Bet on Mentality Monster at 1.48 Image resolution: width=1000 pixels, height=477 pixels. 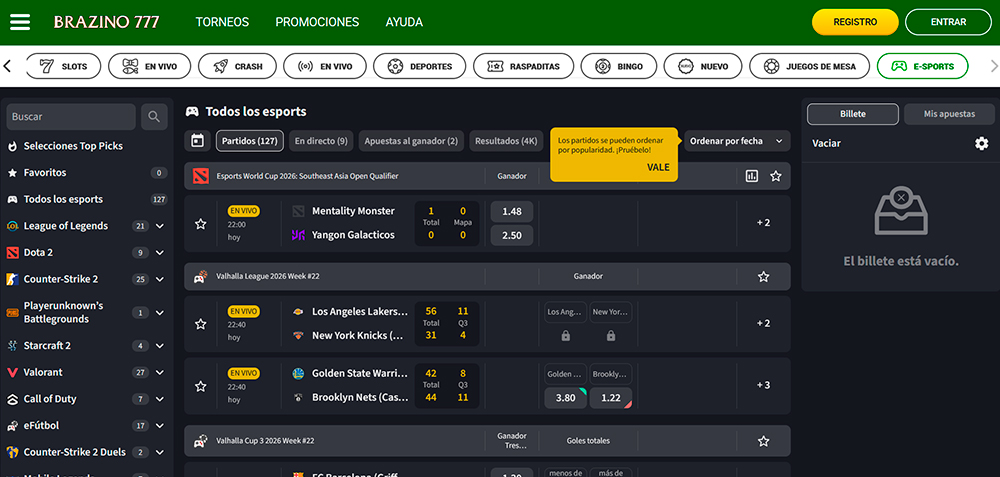pyautogui.click(x=512, y=212)
